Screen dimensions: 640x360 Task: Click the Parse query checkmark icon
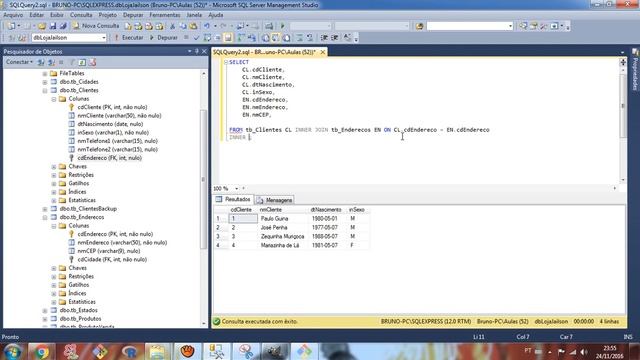(196, 38)
